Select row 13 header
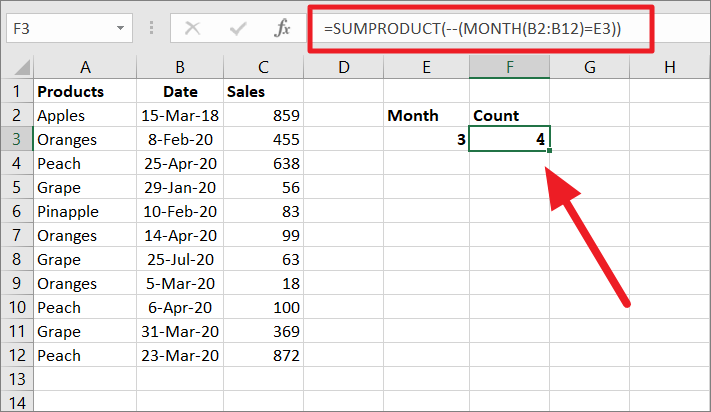711x412 pixels. coord(17,379)
